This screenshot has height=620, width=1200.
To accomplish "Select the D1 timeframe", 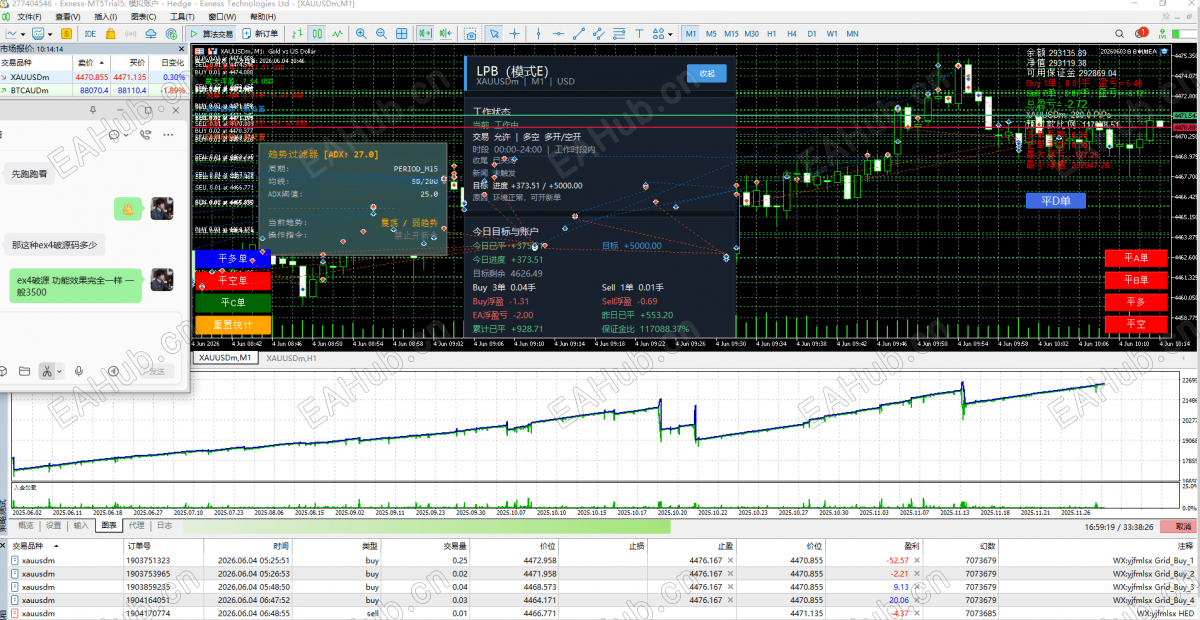I will (812, 33).
